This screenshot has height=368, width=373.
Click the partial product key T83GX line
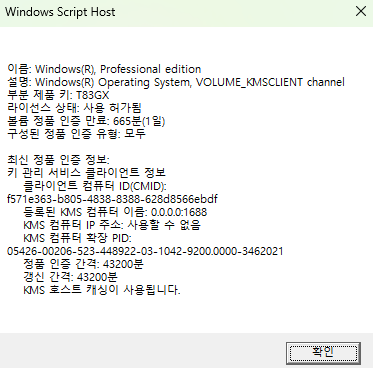click(x=58, y=95)
